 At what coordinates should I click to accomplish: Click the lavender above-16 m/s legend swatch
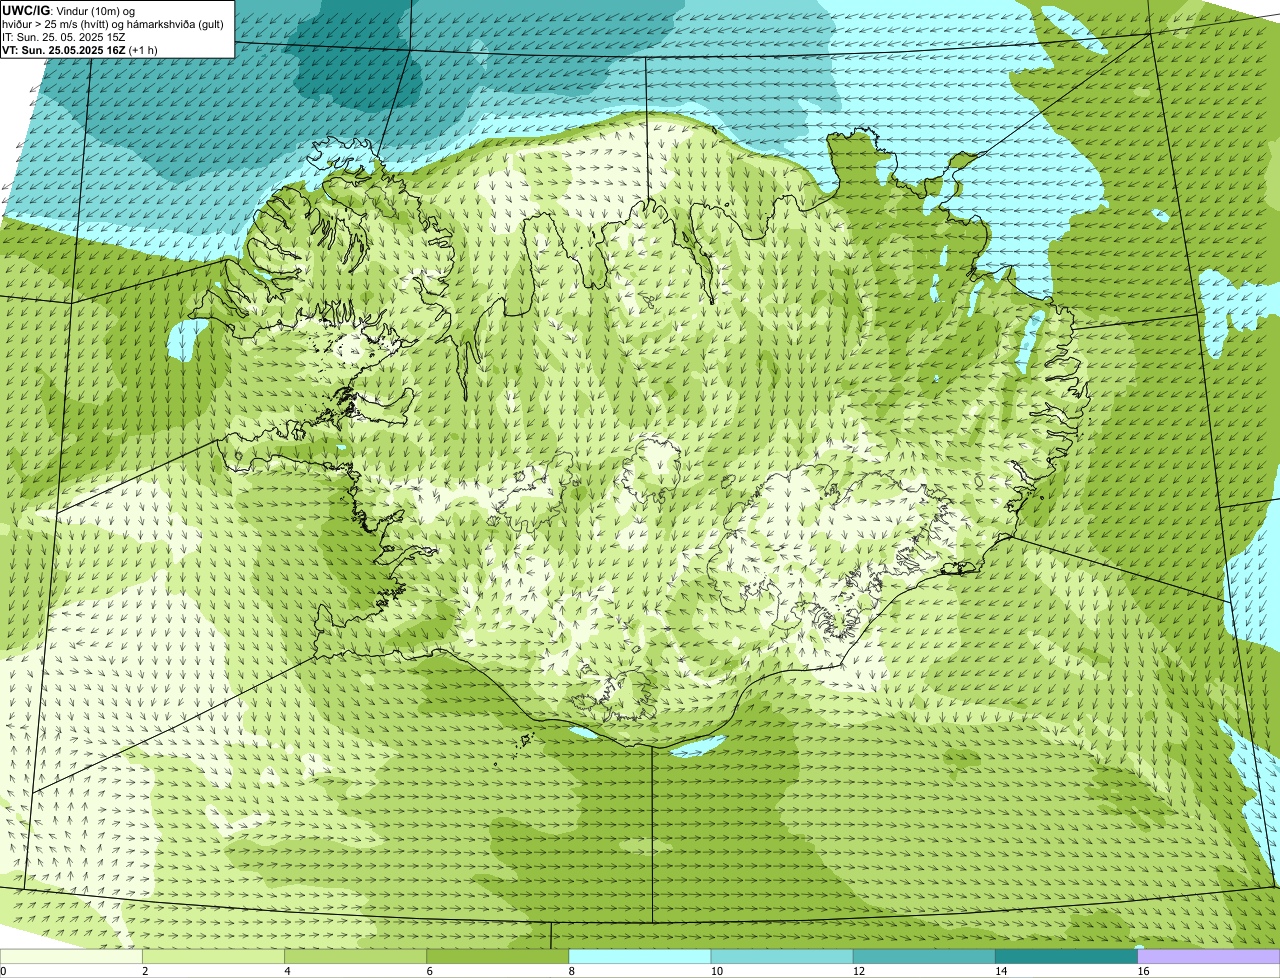pos(1209,957)
